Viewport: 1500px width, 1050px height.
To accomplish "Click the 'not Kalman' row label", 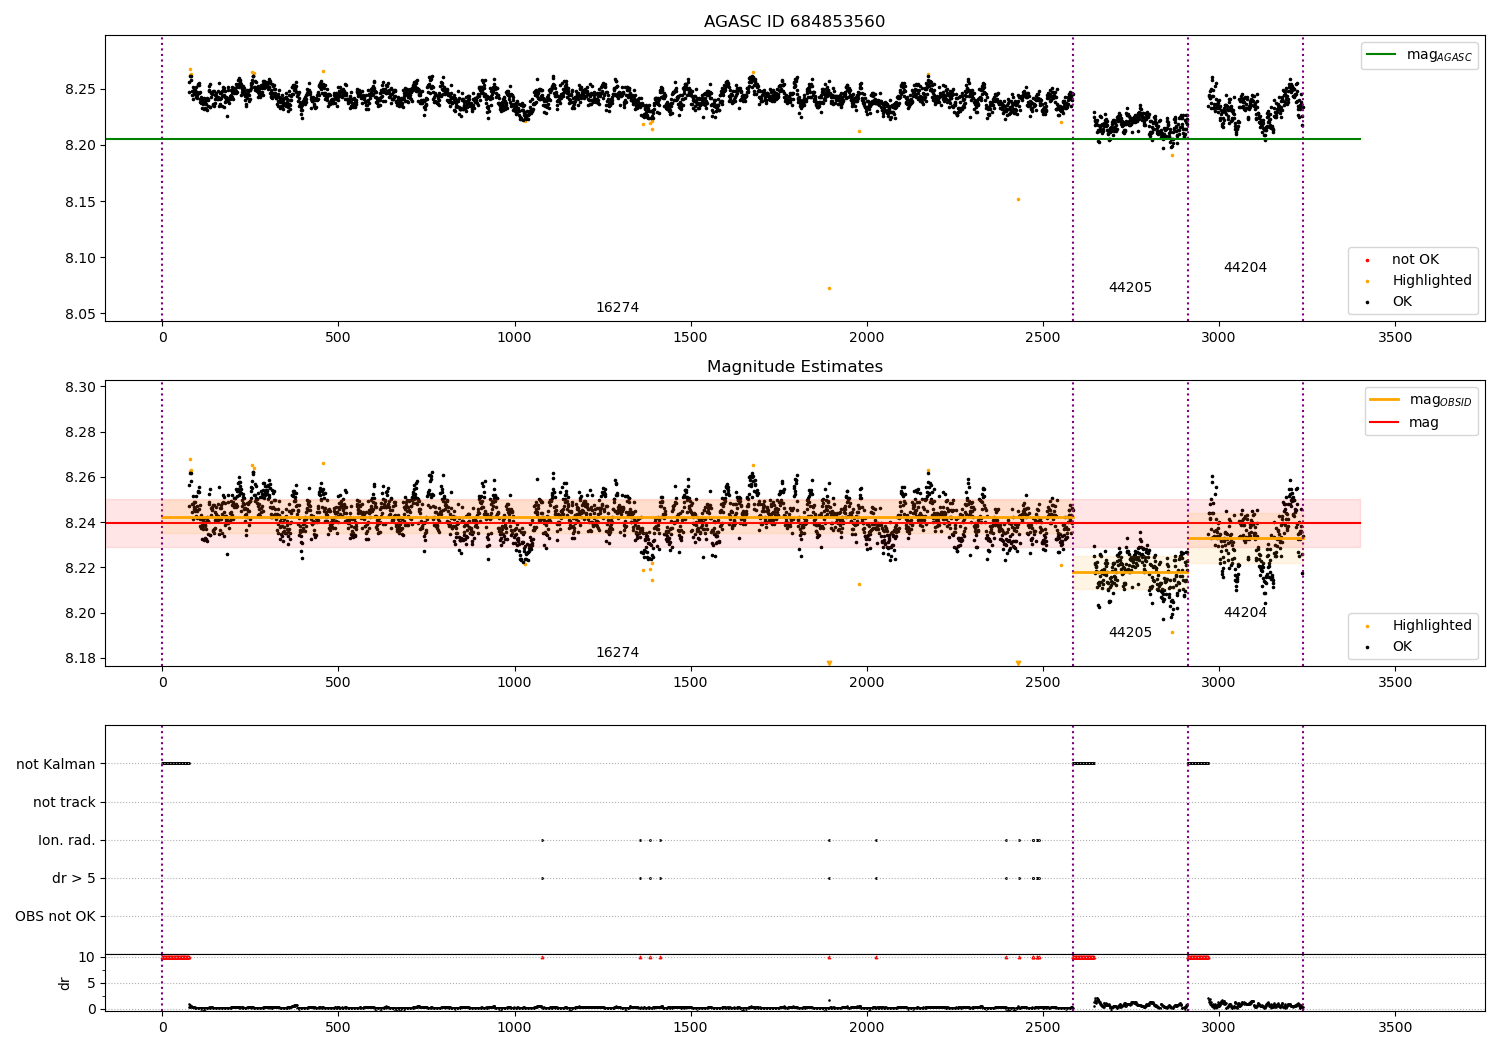I will tap(56, 764).
